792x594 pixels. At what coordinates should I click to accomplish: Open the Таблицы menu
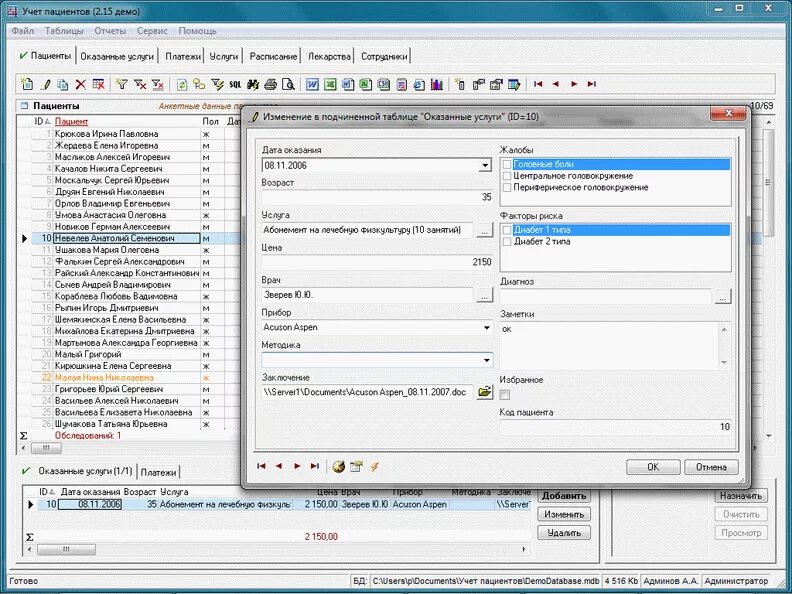tap(64, 31)
